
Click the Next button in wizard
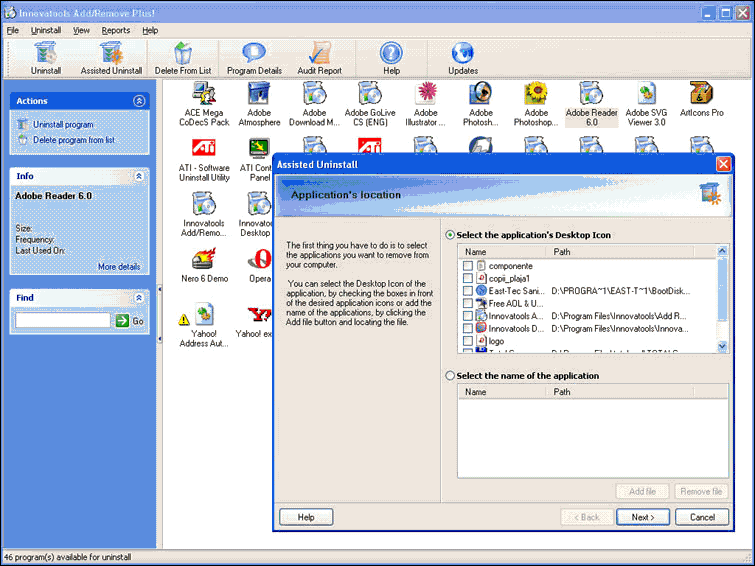pos(643,517)
